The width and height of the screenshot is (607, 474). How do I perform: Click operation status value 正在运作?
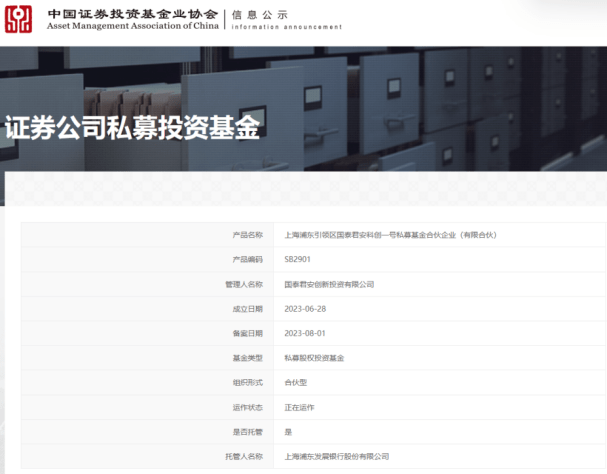[299, 407]
